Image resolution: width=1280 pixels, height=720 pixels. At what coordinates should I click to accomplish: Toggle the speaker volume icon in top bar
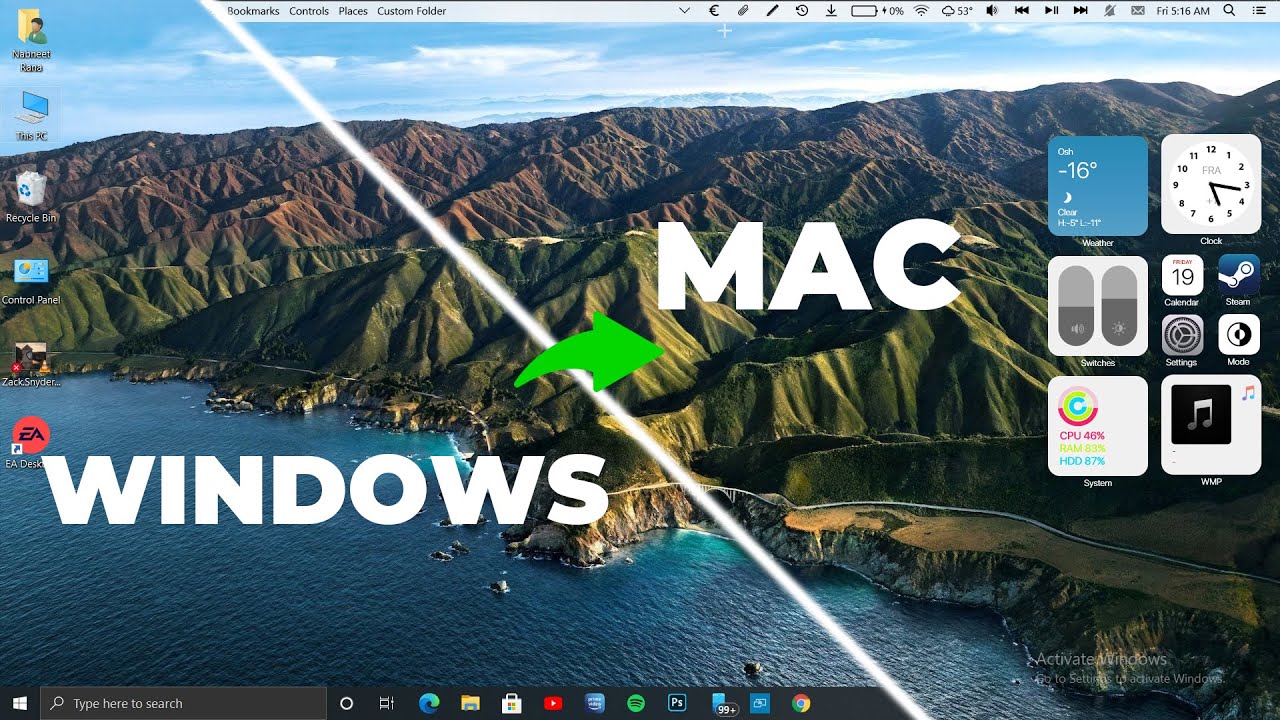tap(992, 11)
